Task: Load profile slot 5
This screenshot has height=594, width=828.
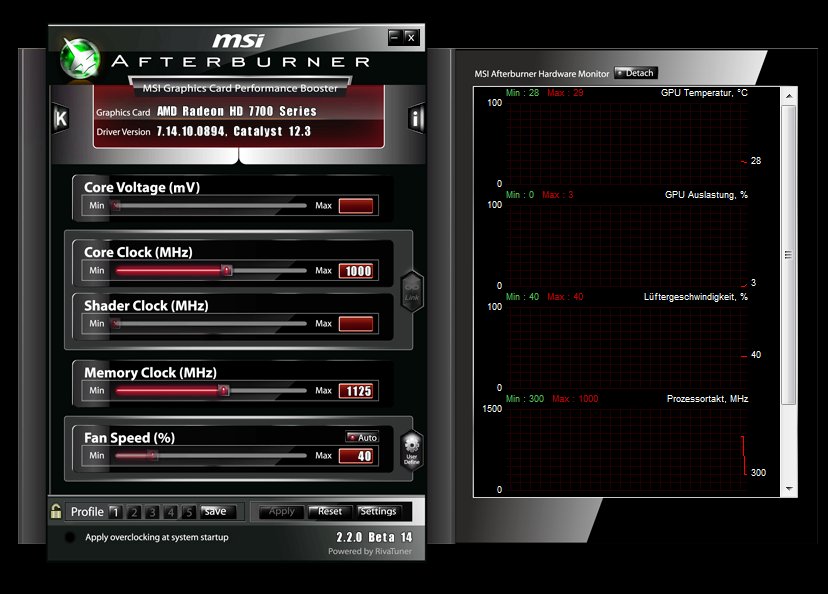Action: [189, 512]
